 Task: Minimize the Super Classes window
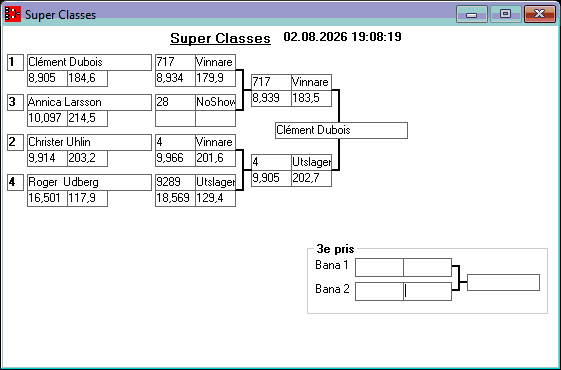pyautogui.click(x=472, y=14)
